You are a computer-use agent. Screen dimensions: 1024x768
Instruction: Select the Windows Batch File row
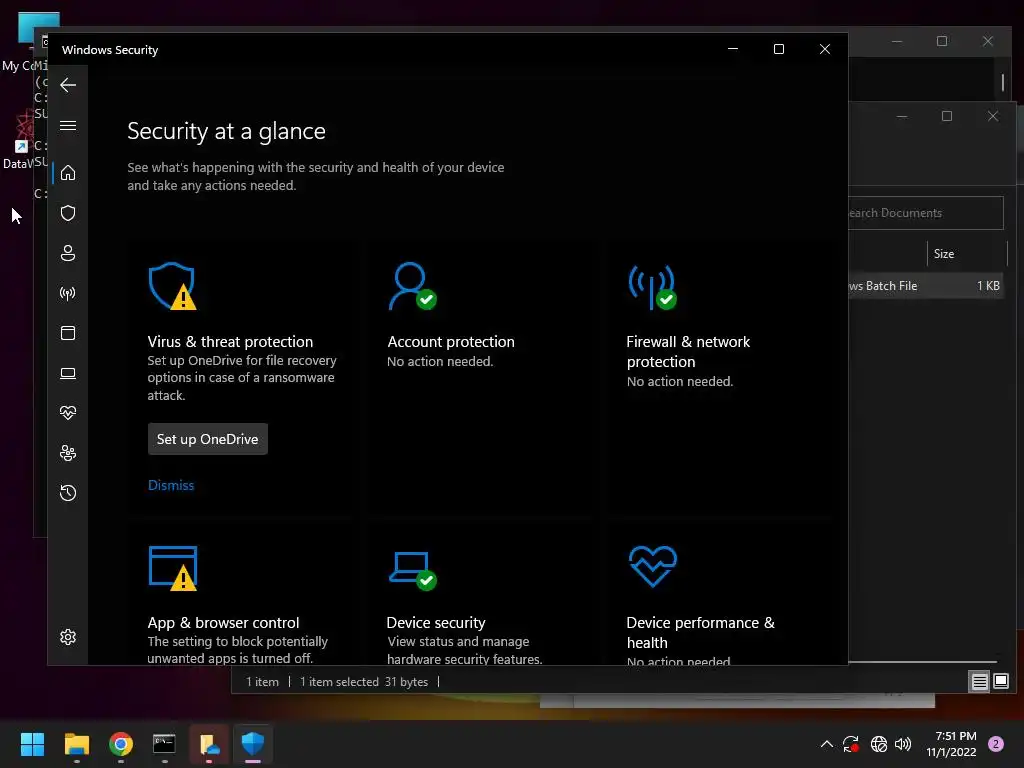926,285
